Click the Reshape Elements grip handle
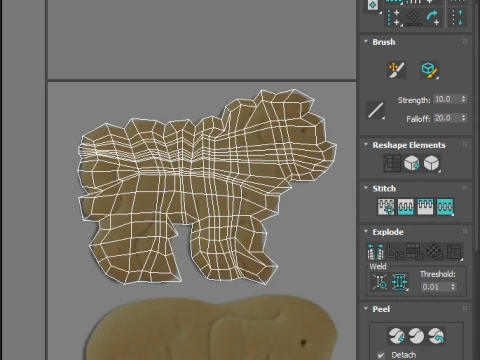 [465, 144]
